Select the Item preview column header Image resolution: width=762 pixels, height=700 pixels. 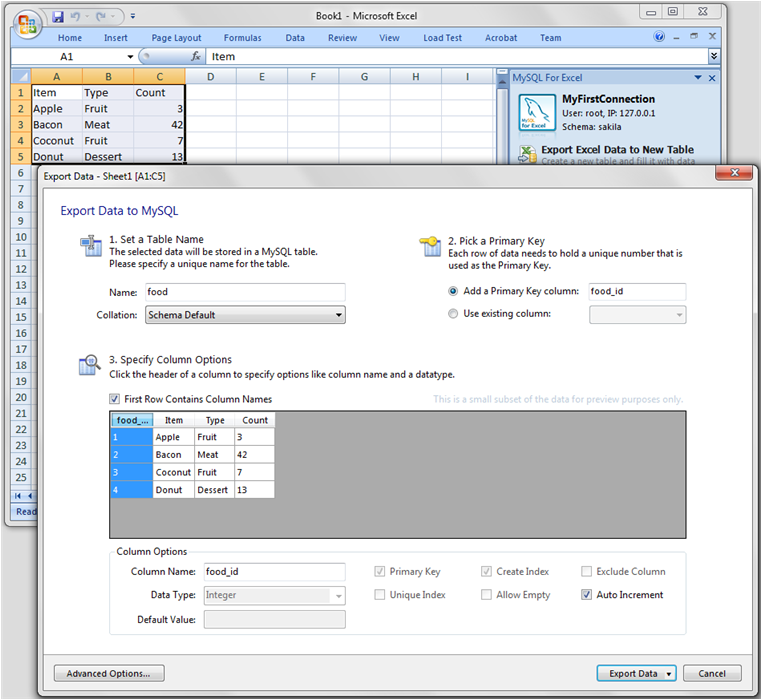click(x=174, y=420)
